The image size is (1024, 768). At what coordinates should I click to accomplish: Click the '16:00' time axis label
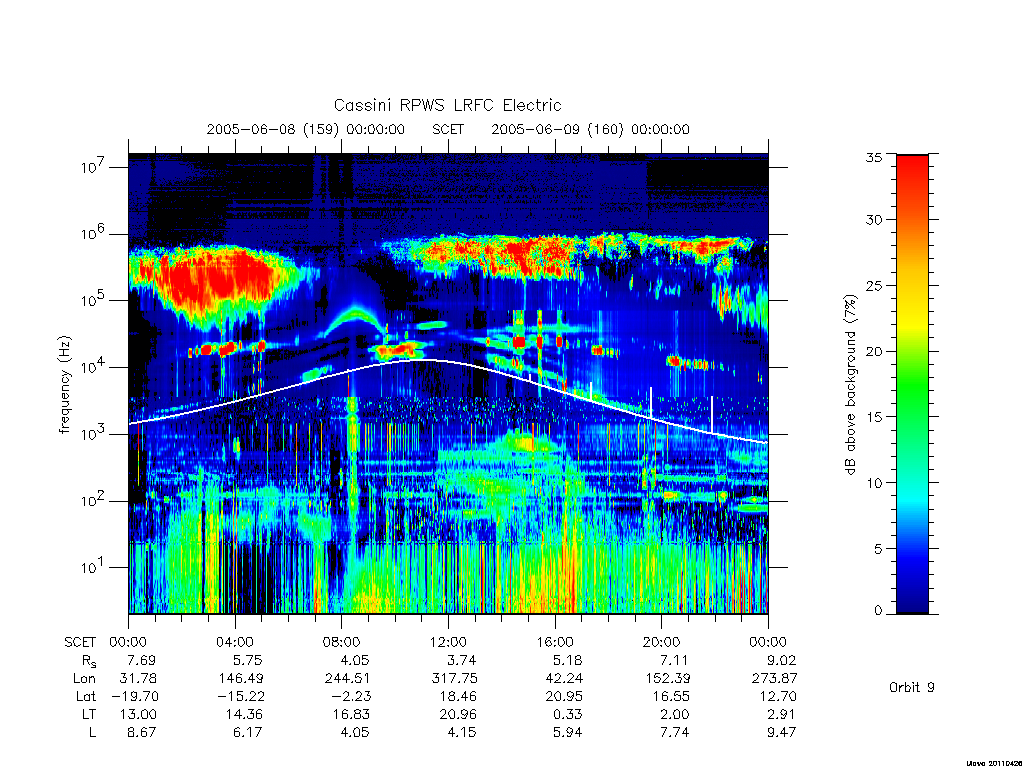click(554, 642)
